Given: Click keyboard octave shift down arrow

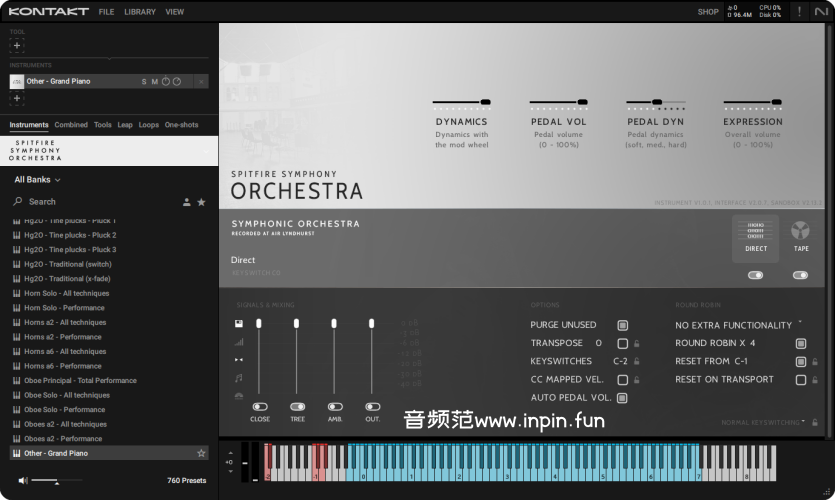Looking at the screenshot, I should [230, 471].
